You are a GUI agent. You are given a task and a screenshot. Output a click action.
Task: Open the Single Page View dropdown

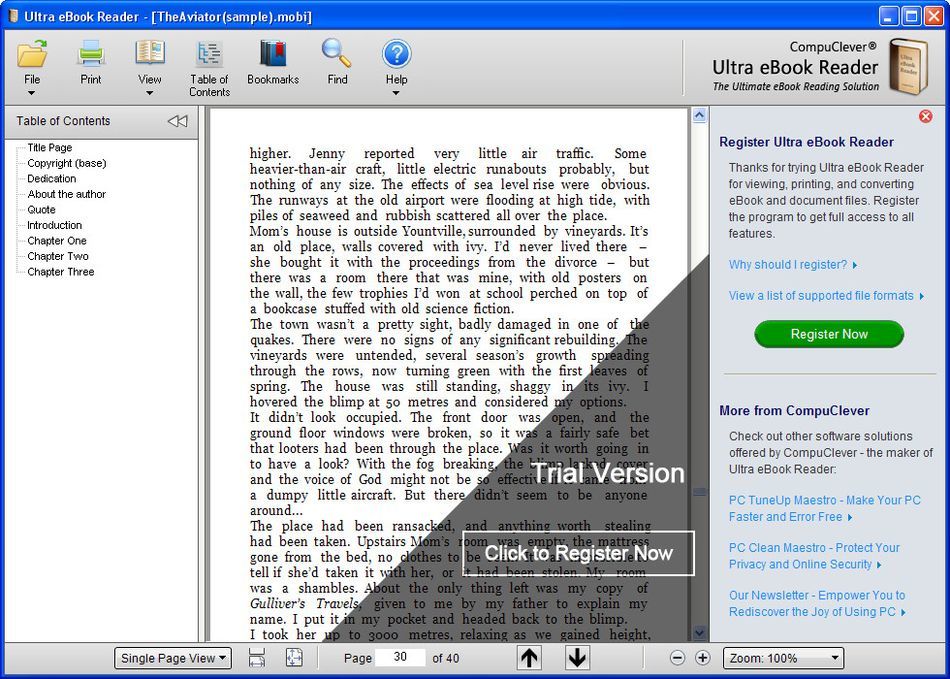point(172,658)
